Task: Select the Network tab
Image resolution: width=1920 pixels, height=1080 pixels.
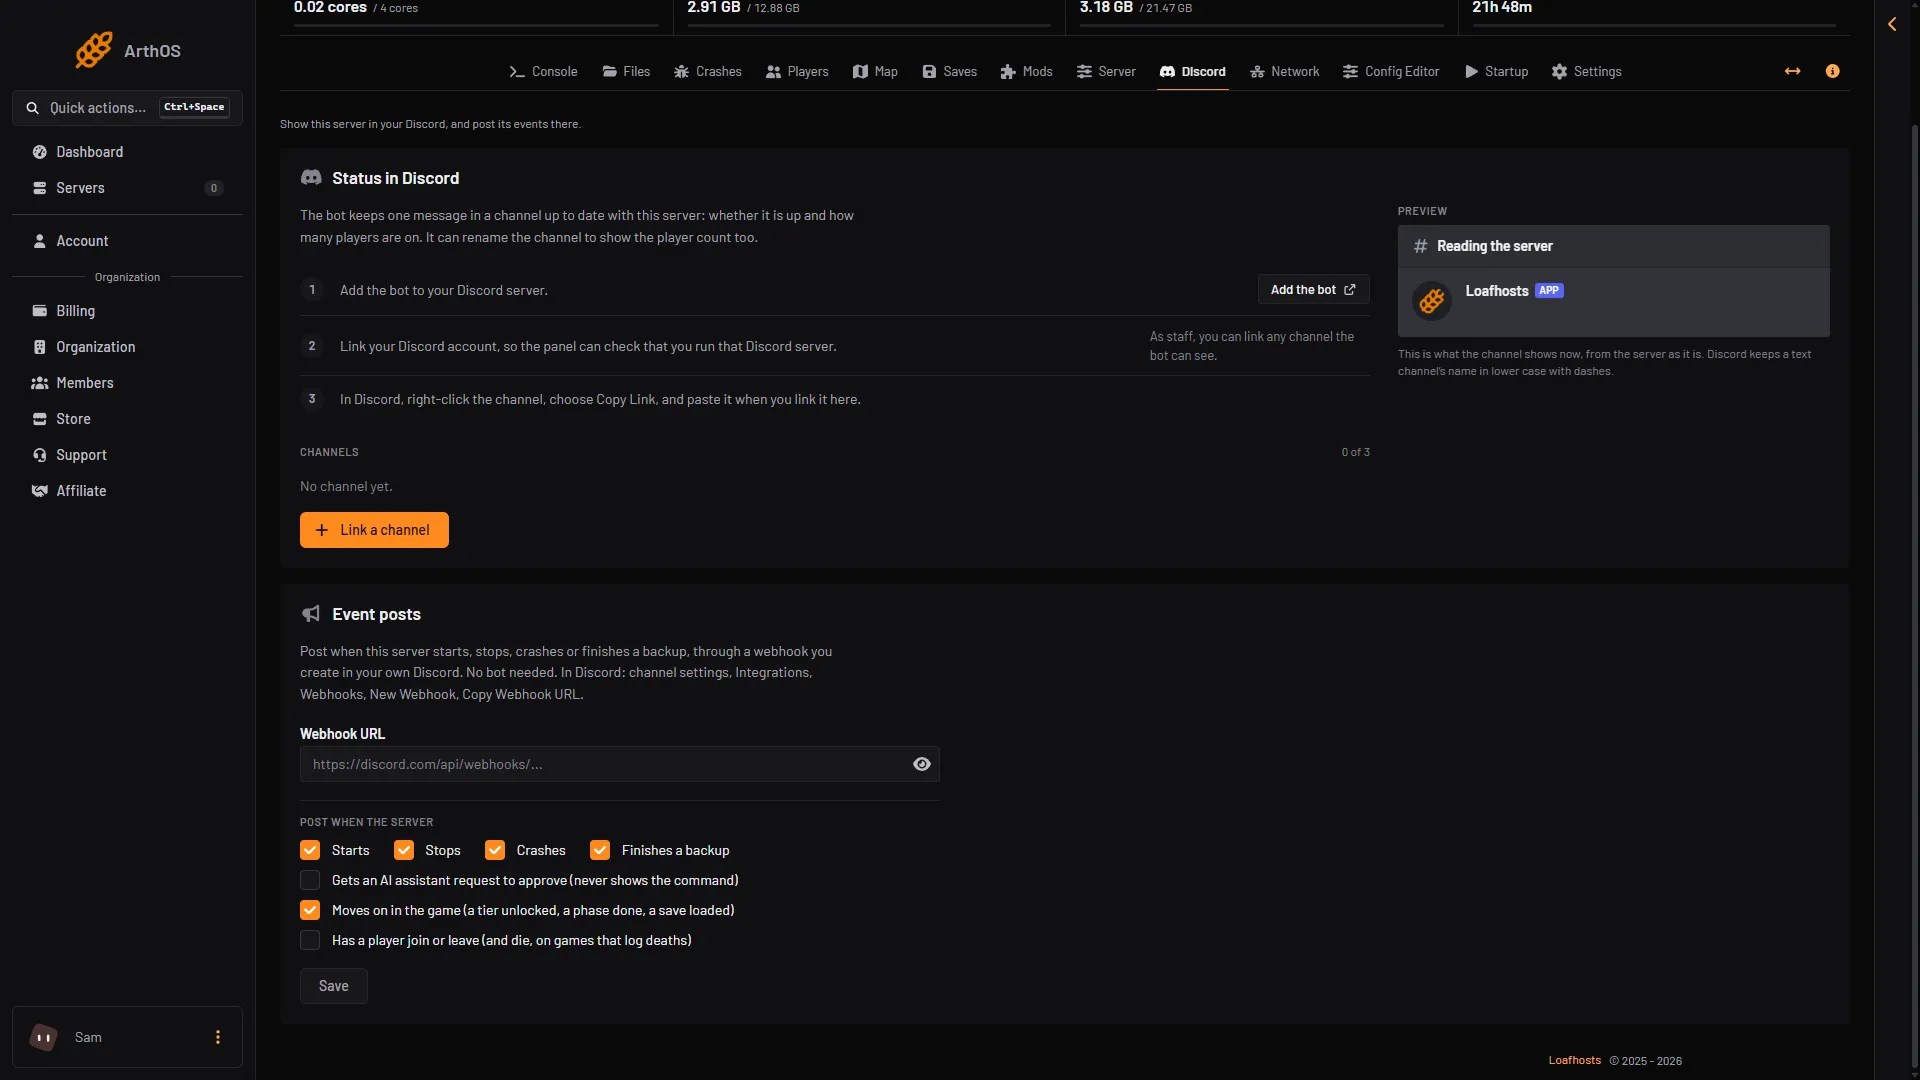Action: (1285, 71)
